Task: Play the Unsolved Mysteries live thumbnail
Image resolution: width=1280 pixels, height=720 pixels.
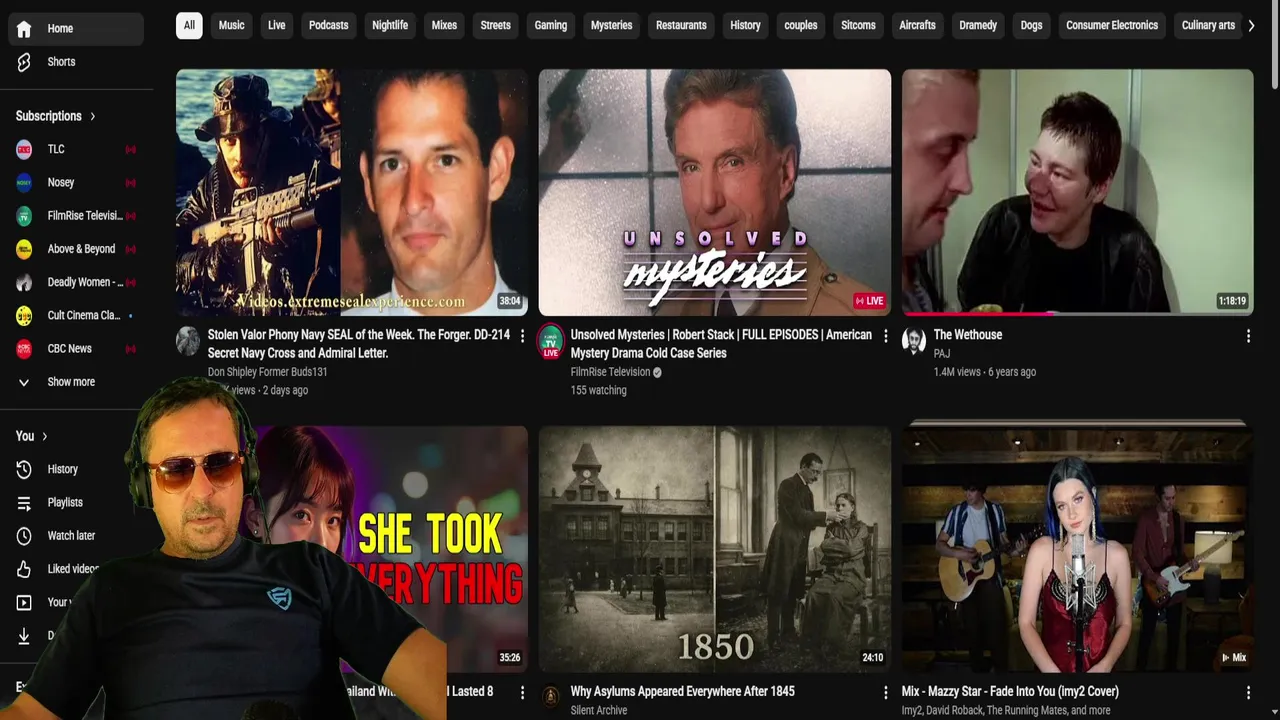Action: pos(715,192)
